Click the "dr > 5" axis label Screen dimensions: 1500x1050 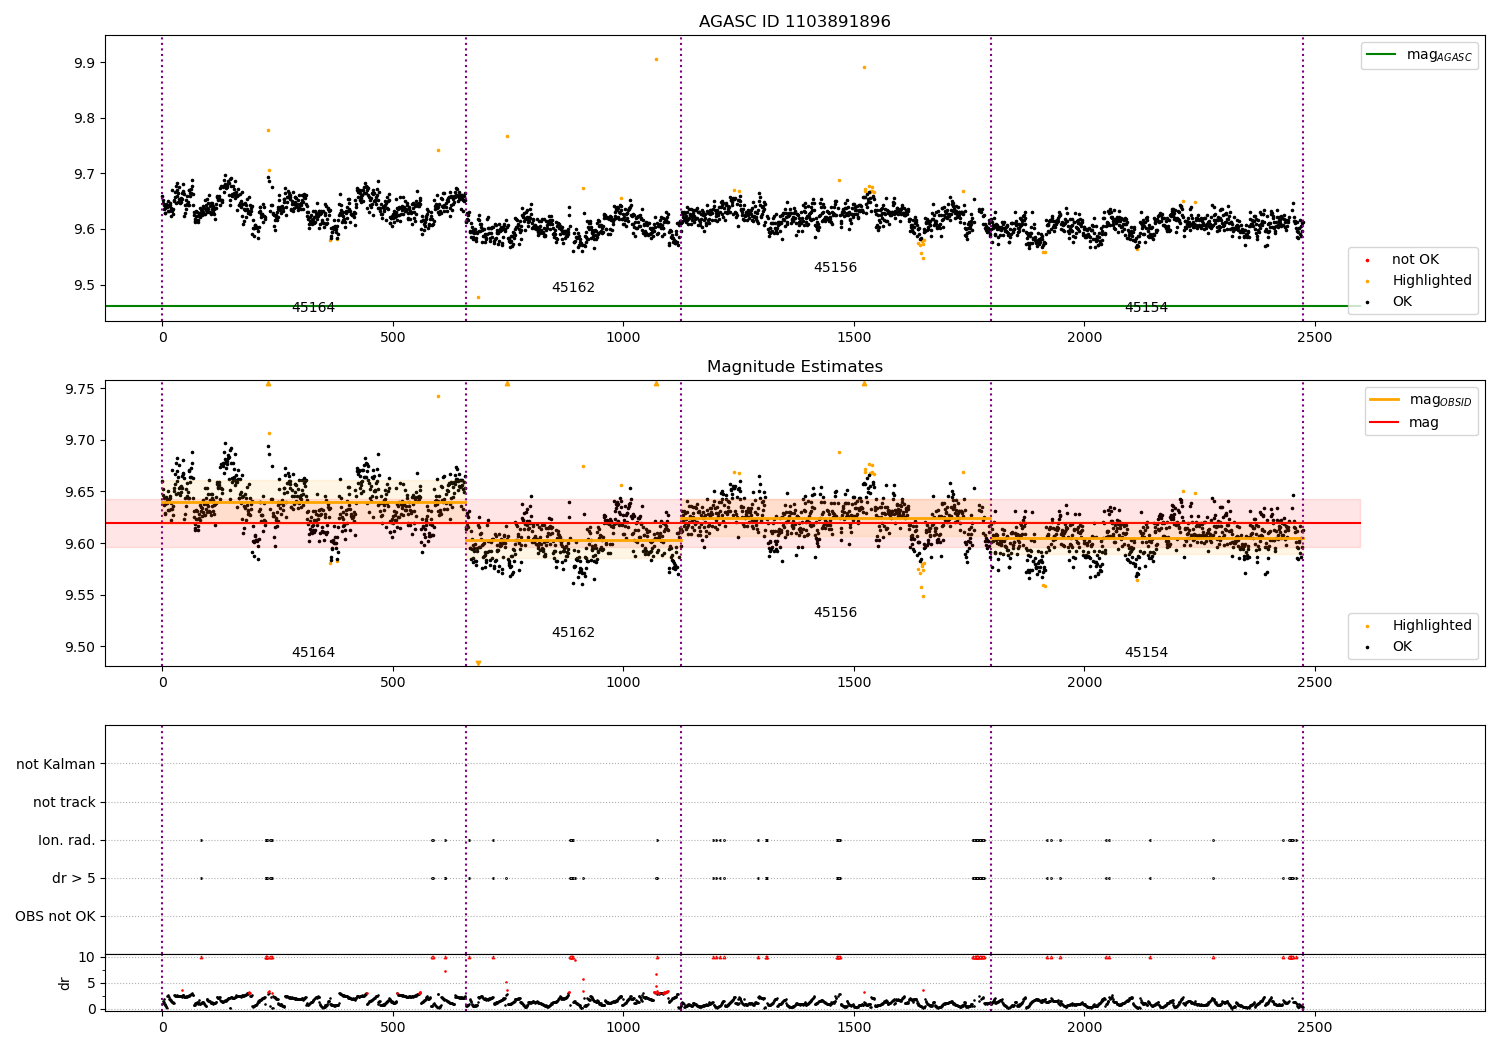point(74,878)
